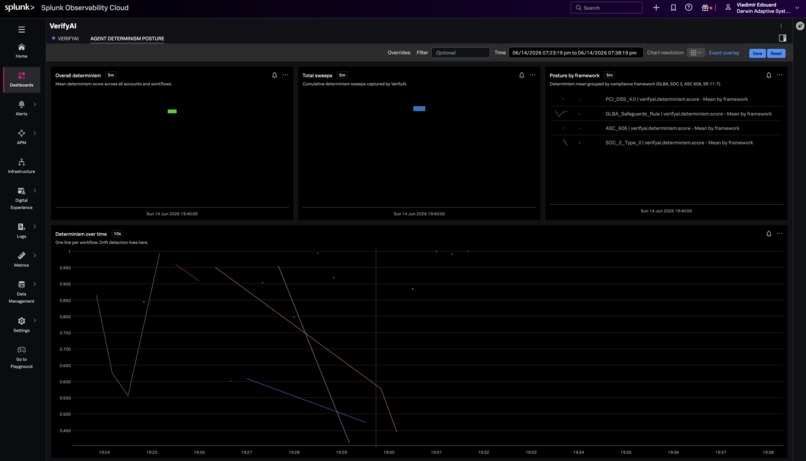The image size is (806, 461).
Task: Toggle favorite star next to VERIFYAI
Action: tap(53, 38)
